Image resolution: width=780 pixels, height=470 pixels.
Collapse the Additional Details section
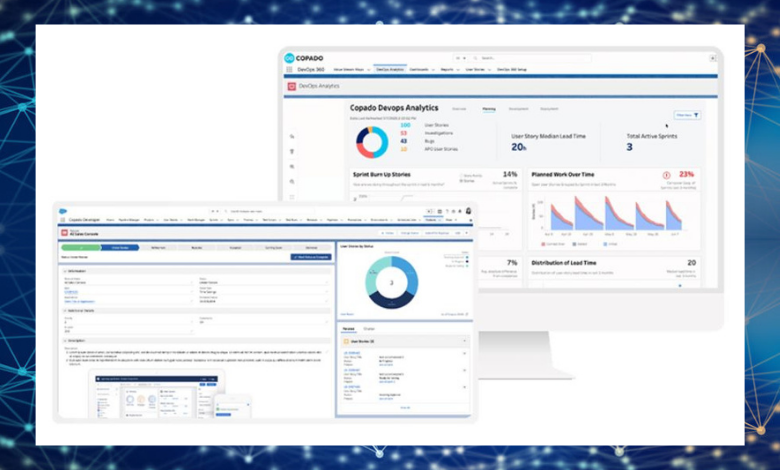pyautogui.click(x=65, y=311)
